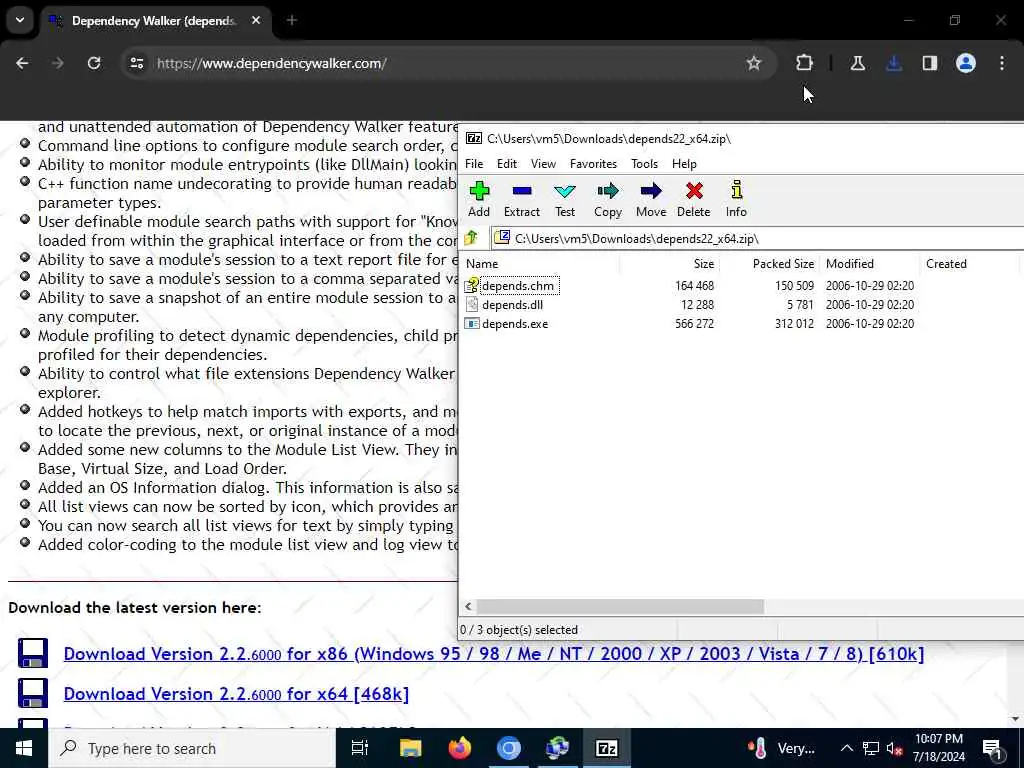Select the depends.dll file name
1024x768 pixels.
click(x=512, y=305)
